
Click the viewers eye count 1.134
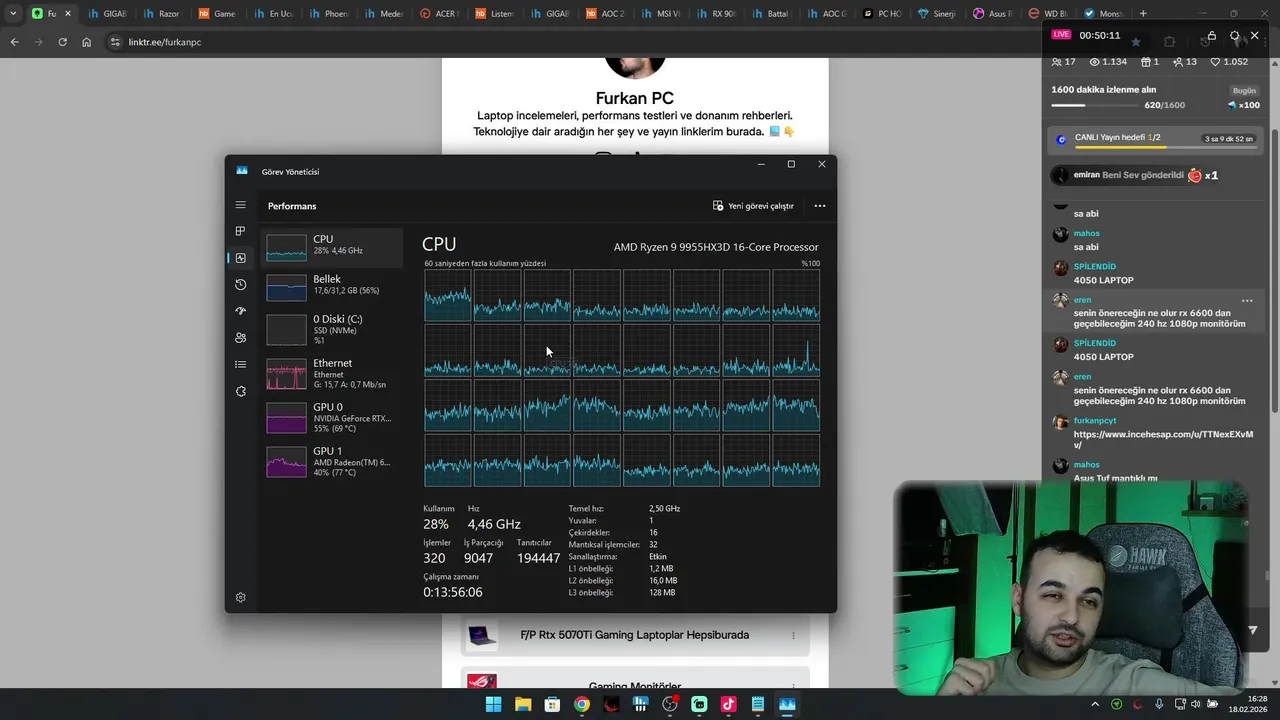tap(1108, 62)
